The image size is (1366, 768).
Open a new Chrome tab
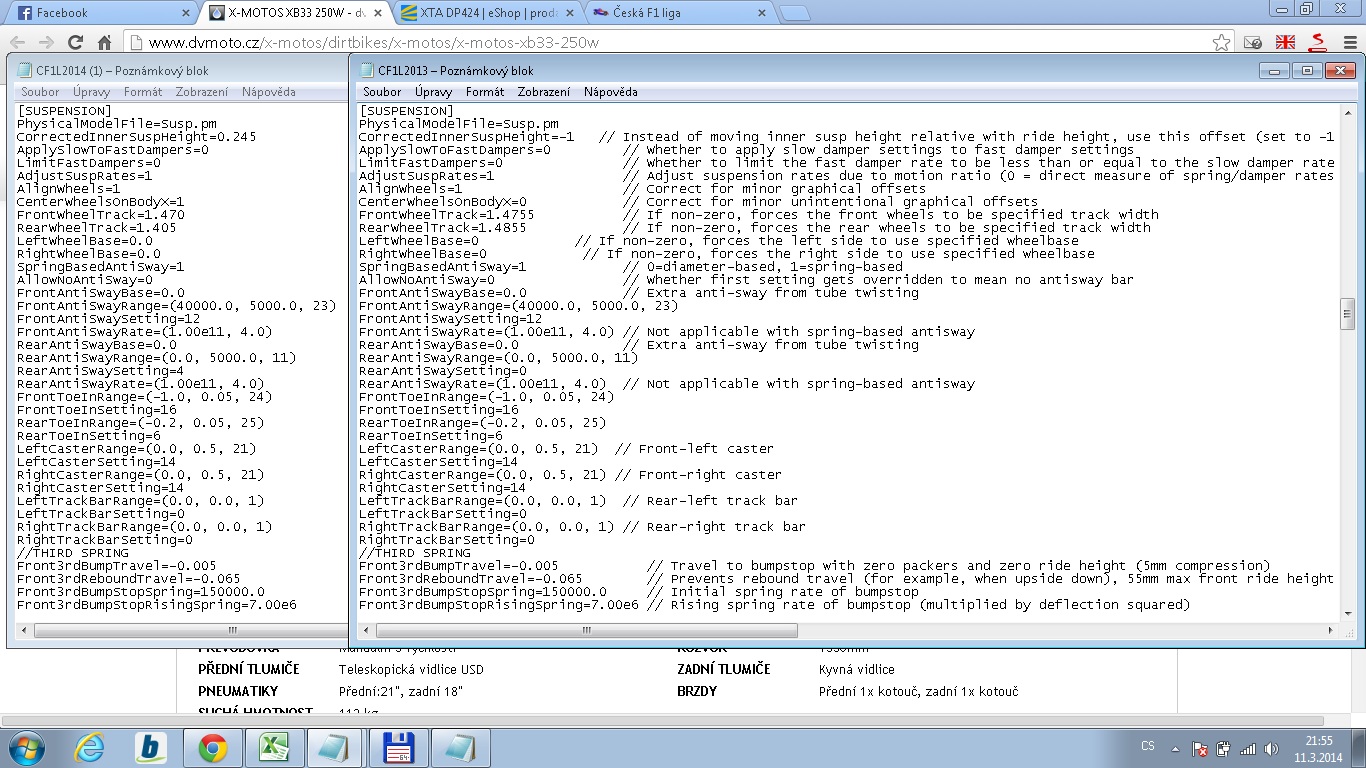[794, 14]
